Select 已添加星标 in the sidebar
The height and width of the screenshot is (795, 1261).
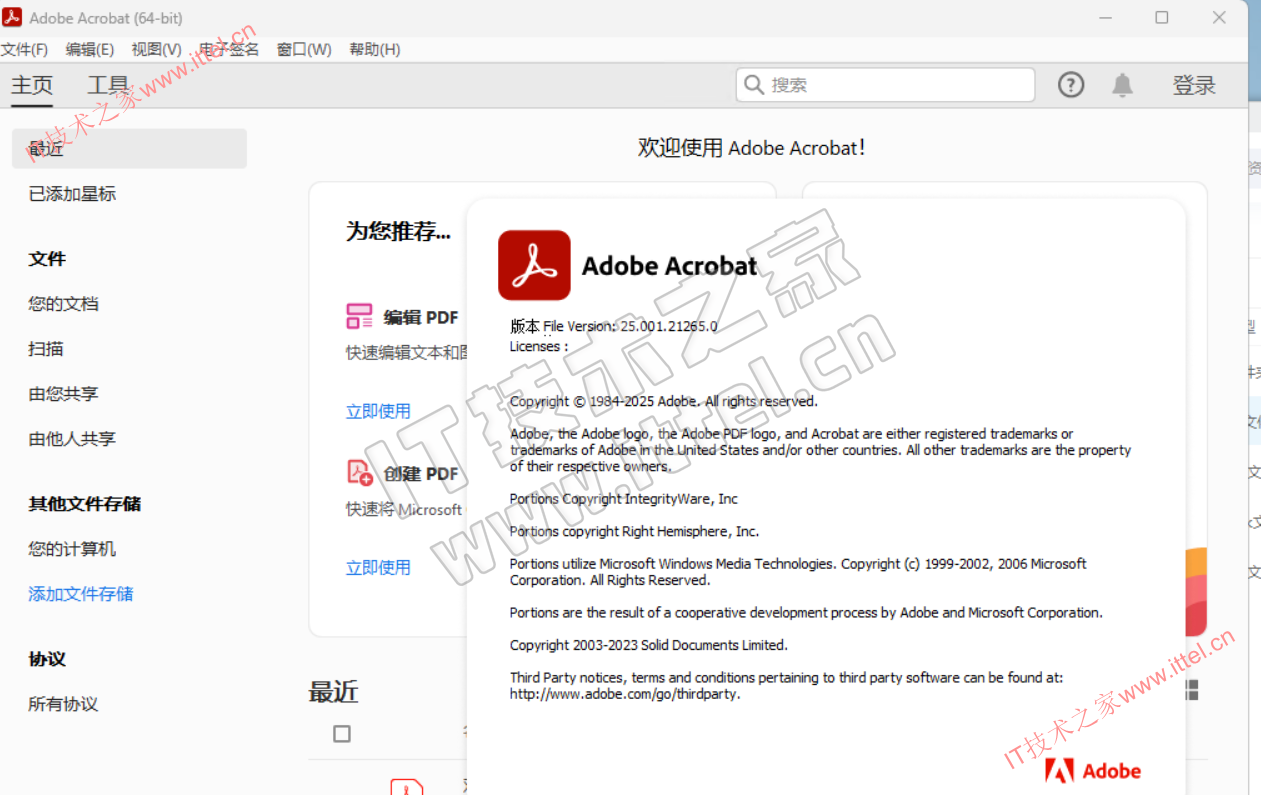(72, 194)
